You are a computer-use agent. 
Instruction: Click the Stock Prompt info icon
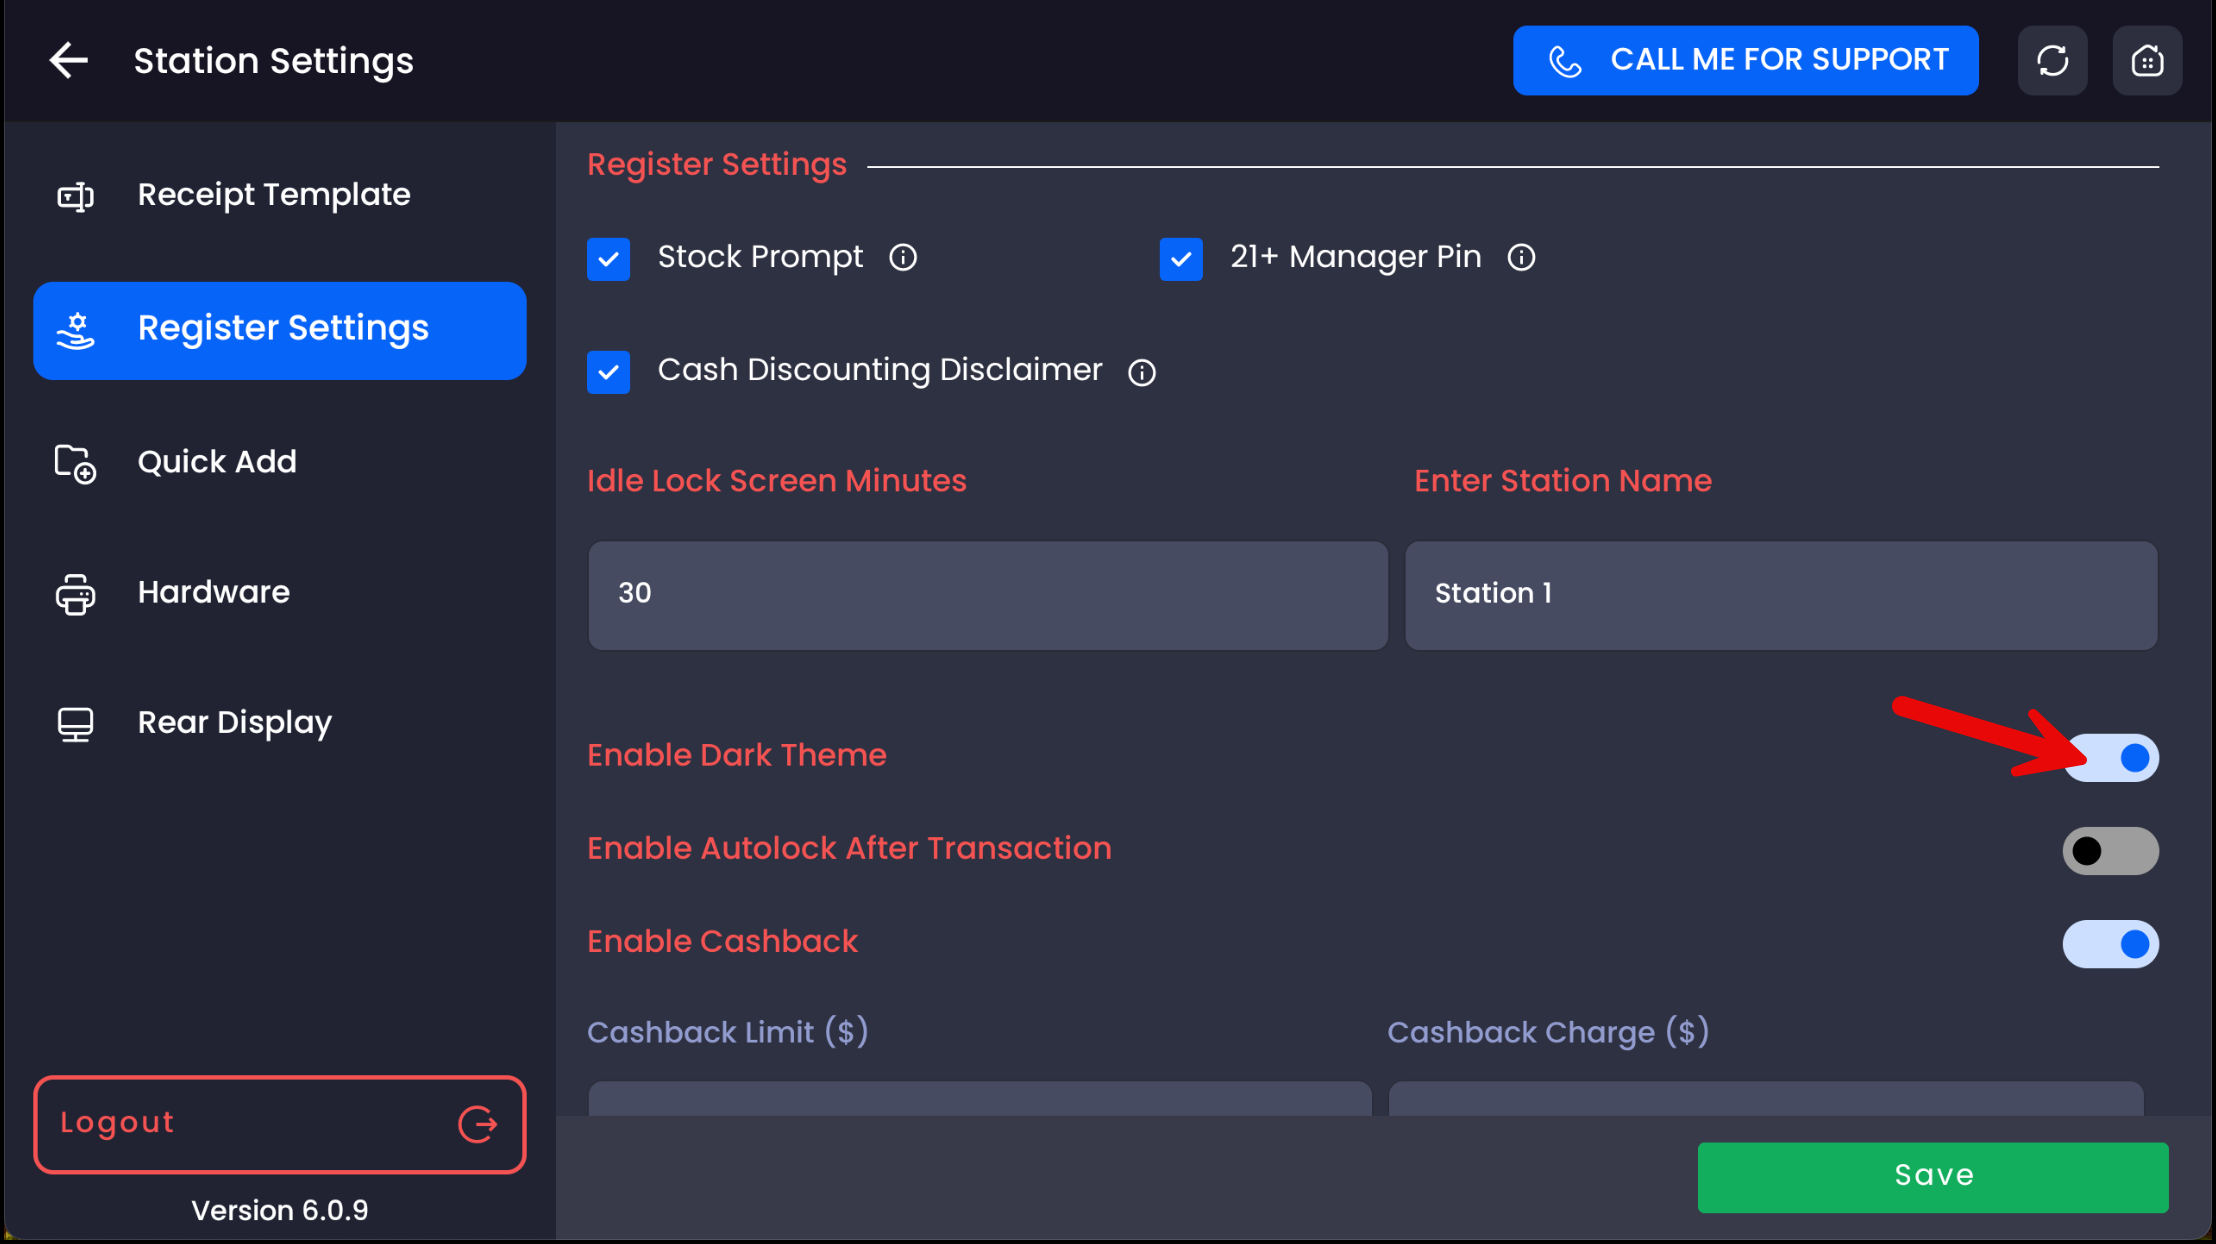(x=903, y=258)
